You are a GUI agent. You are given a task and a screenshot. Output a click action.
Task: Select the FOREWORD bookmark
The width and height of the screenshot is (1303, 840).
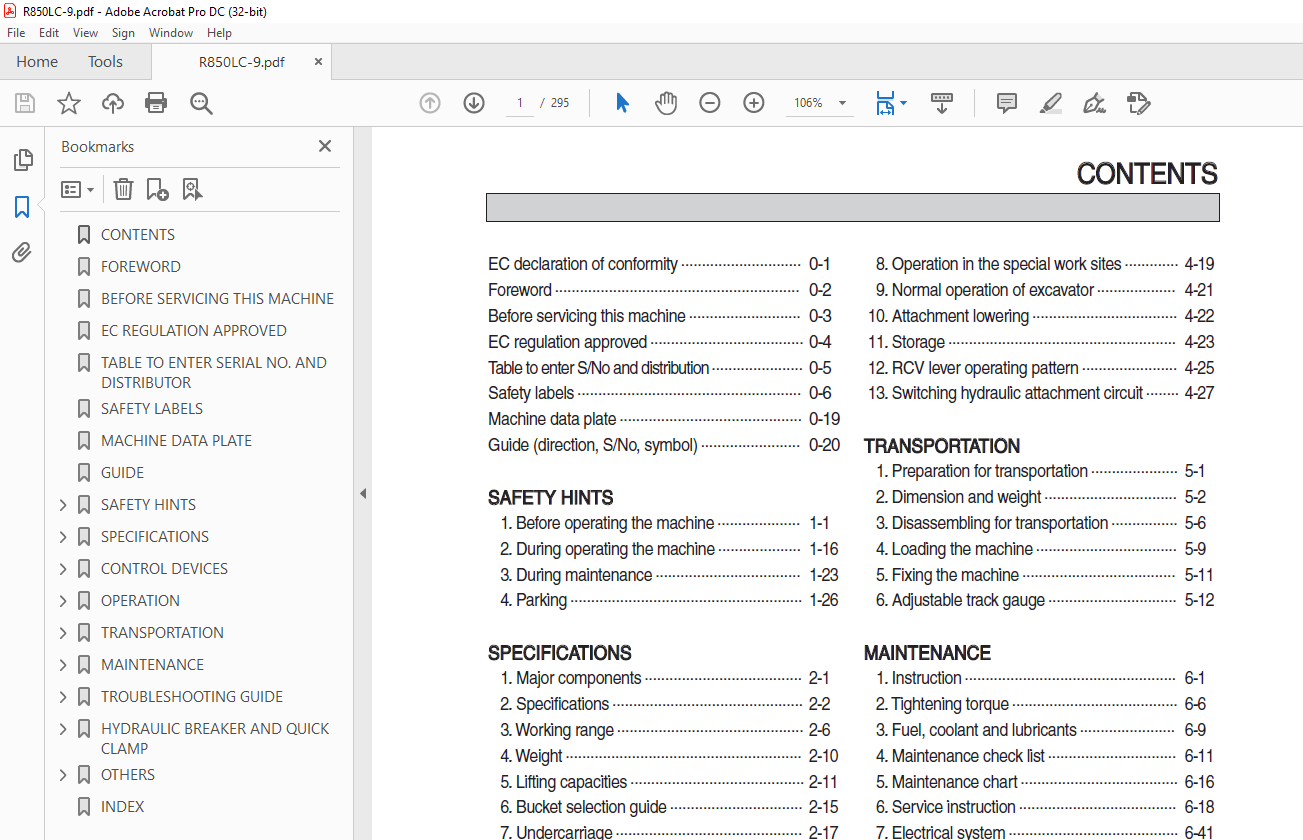click(x=141, y=267)
